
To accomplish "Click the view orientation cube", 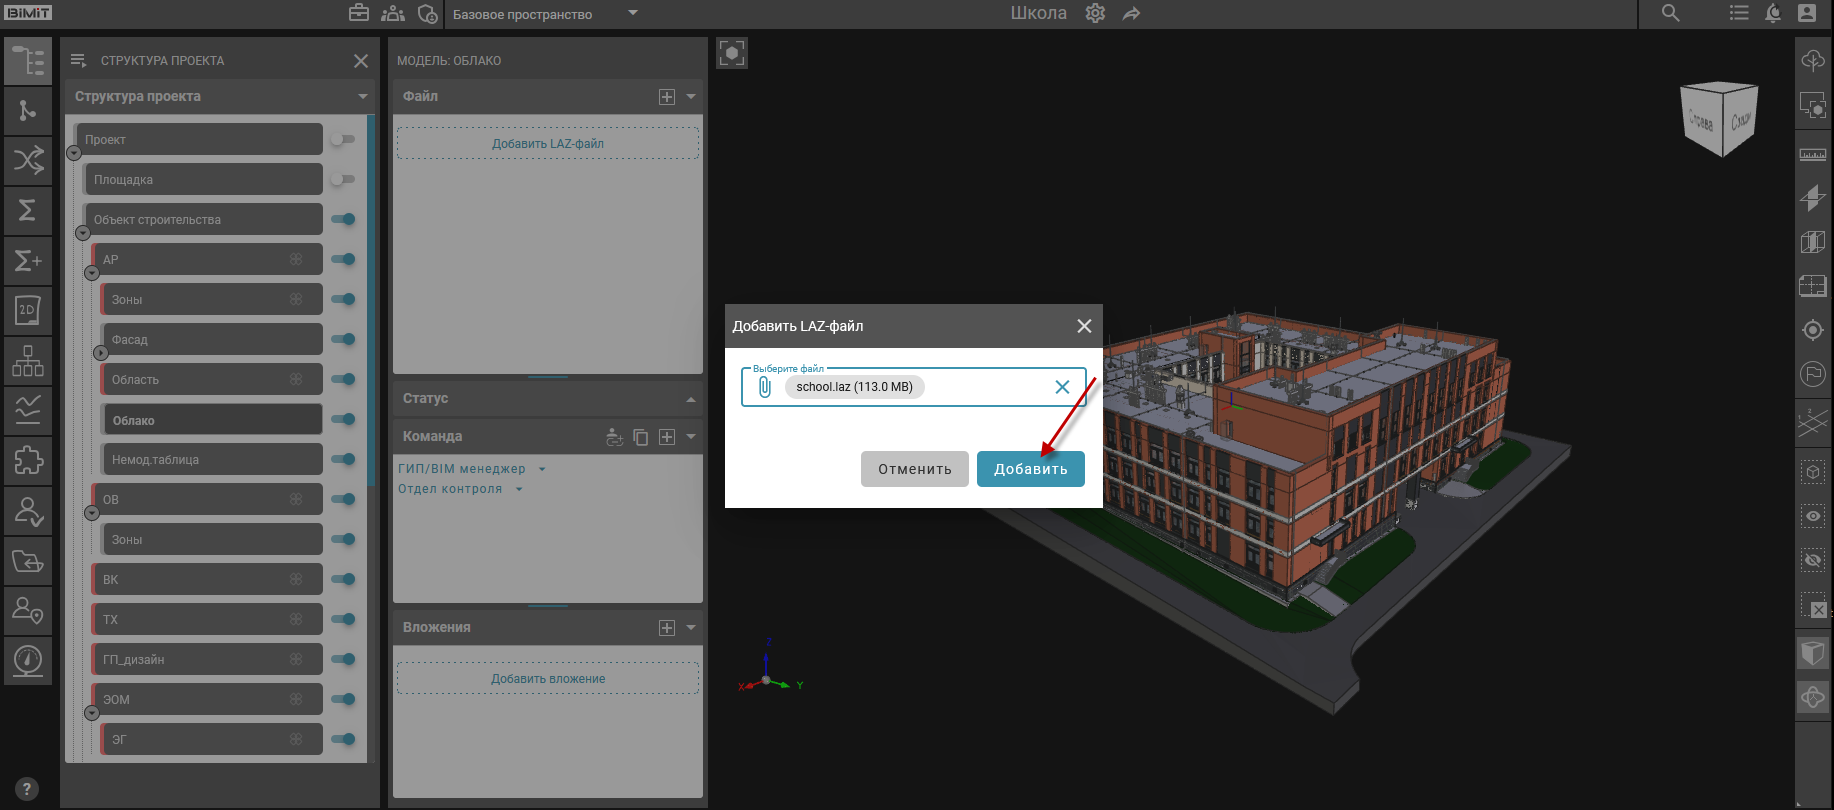I will click(x=1719, y=119).
